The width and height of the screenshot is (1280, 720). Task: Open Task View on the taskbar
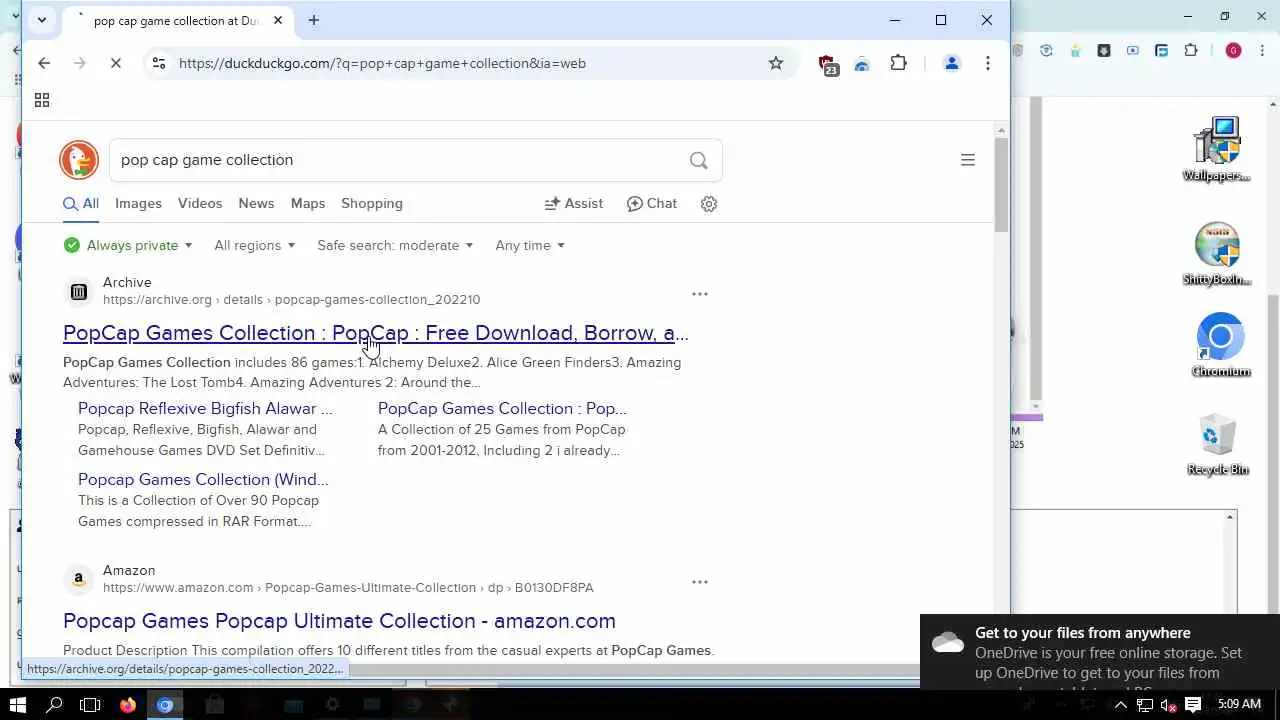pos(90,705)
